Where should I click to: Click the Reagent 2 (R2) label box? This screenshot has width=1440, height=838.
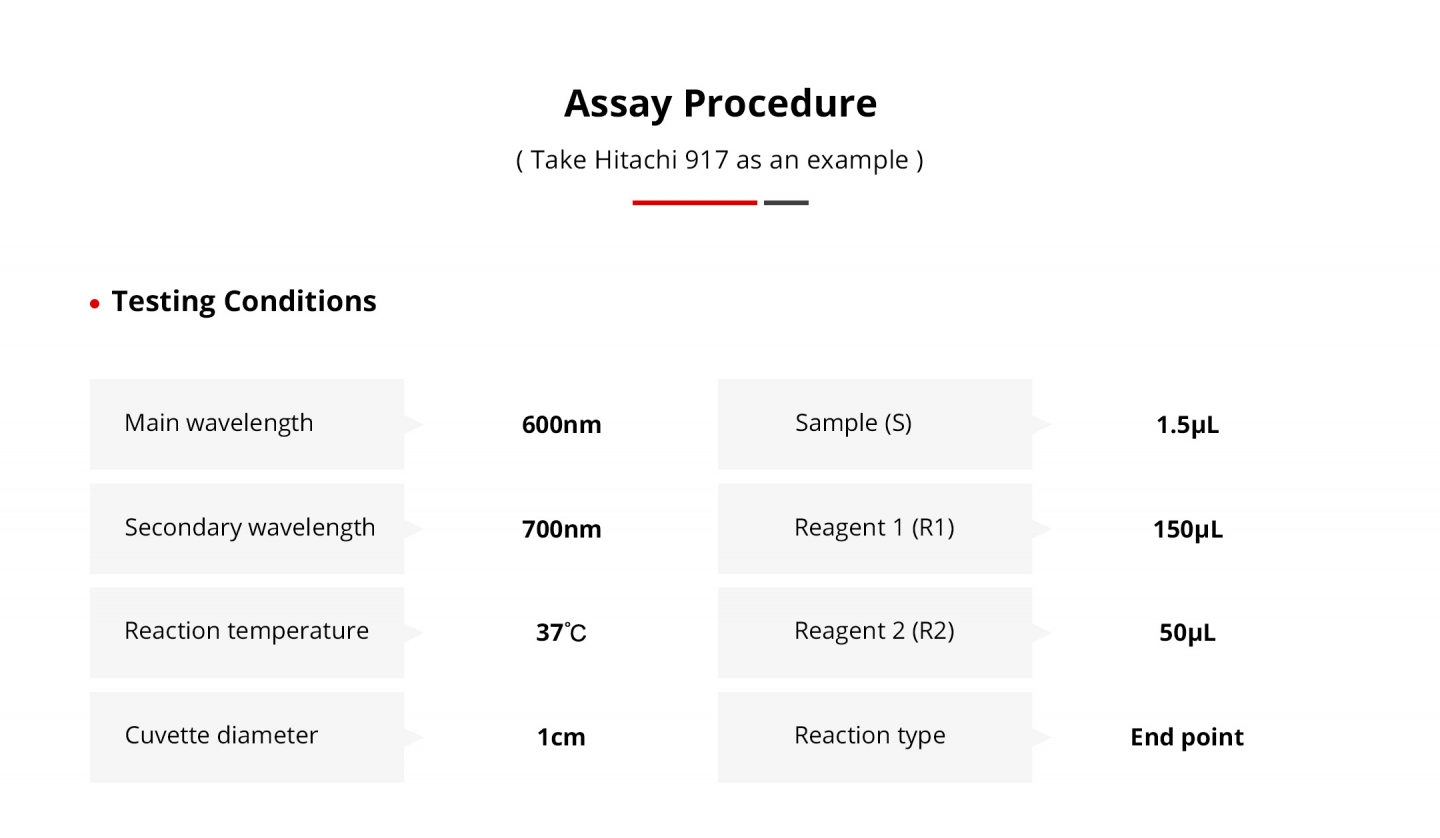tap(874, 632)
